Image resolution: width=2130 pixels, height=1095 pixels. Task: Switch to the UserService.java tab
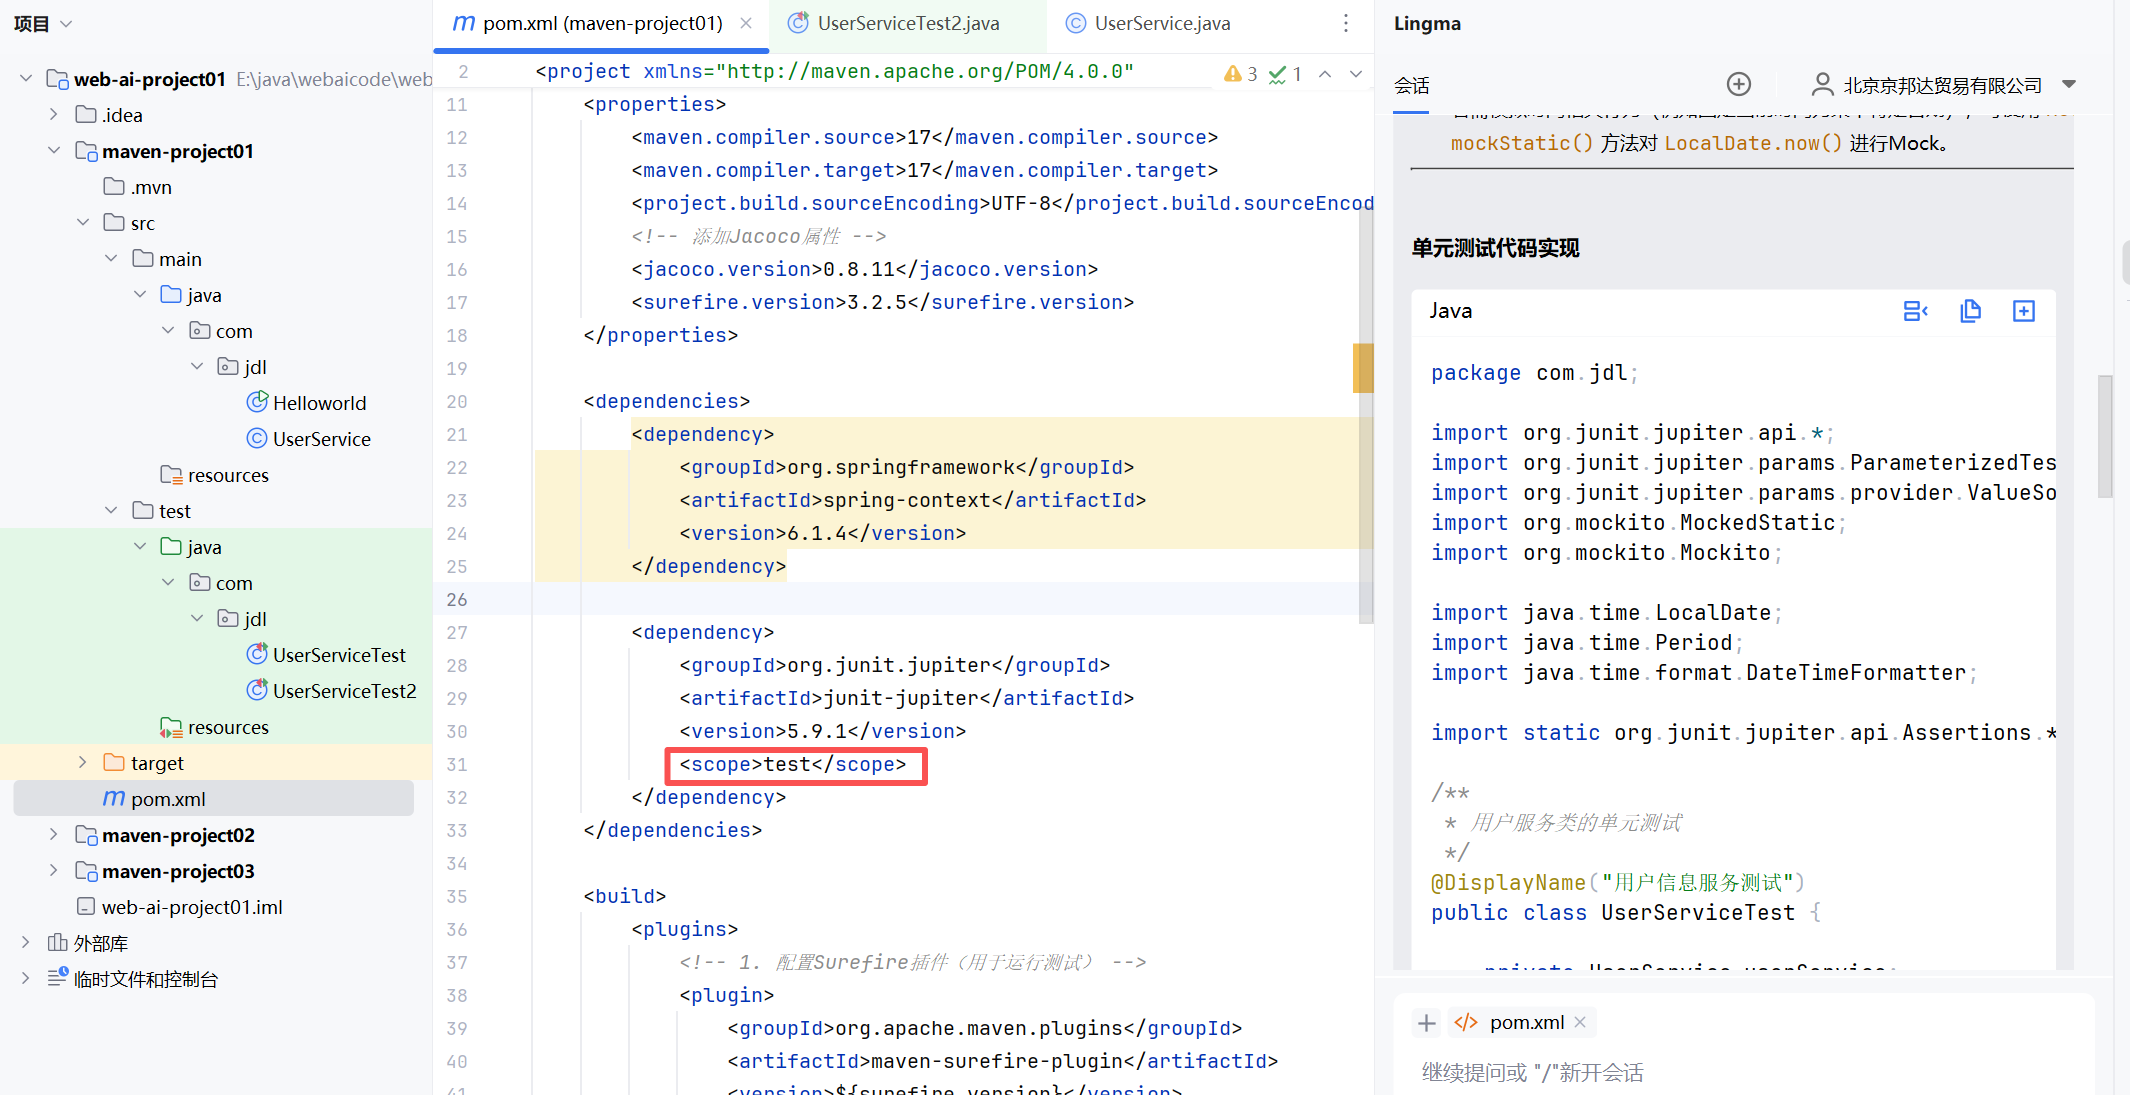tap(1161, 23)
